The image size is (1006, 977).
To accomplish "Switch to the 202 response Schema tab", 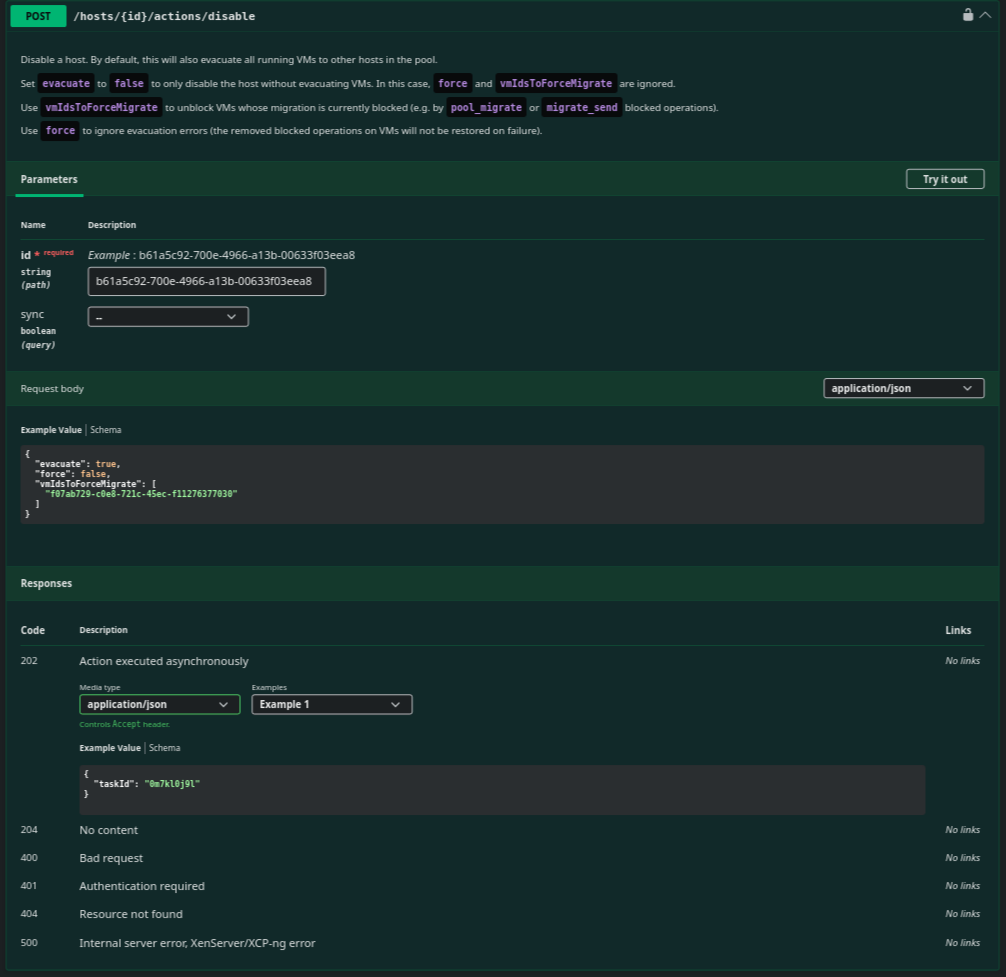I will click(x=165, y=748).
